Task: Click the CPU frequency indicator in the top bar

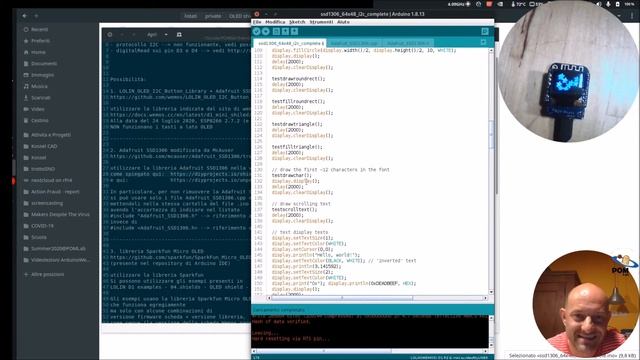Action: coord(459,4)
